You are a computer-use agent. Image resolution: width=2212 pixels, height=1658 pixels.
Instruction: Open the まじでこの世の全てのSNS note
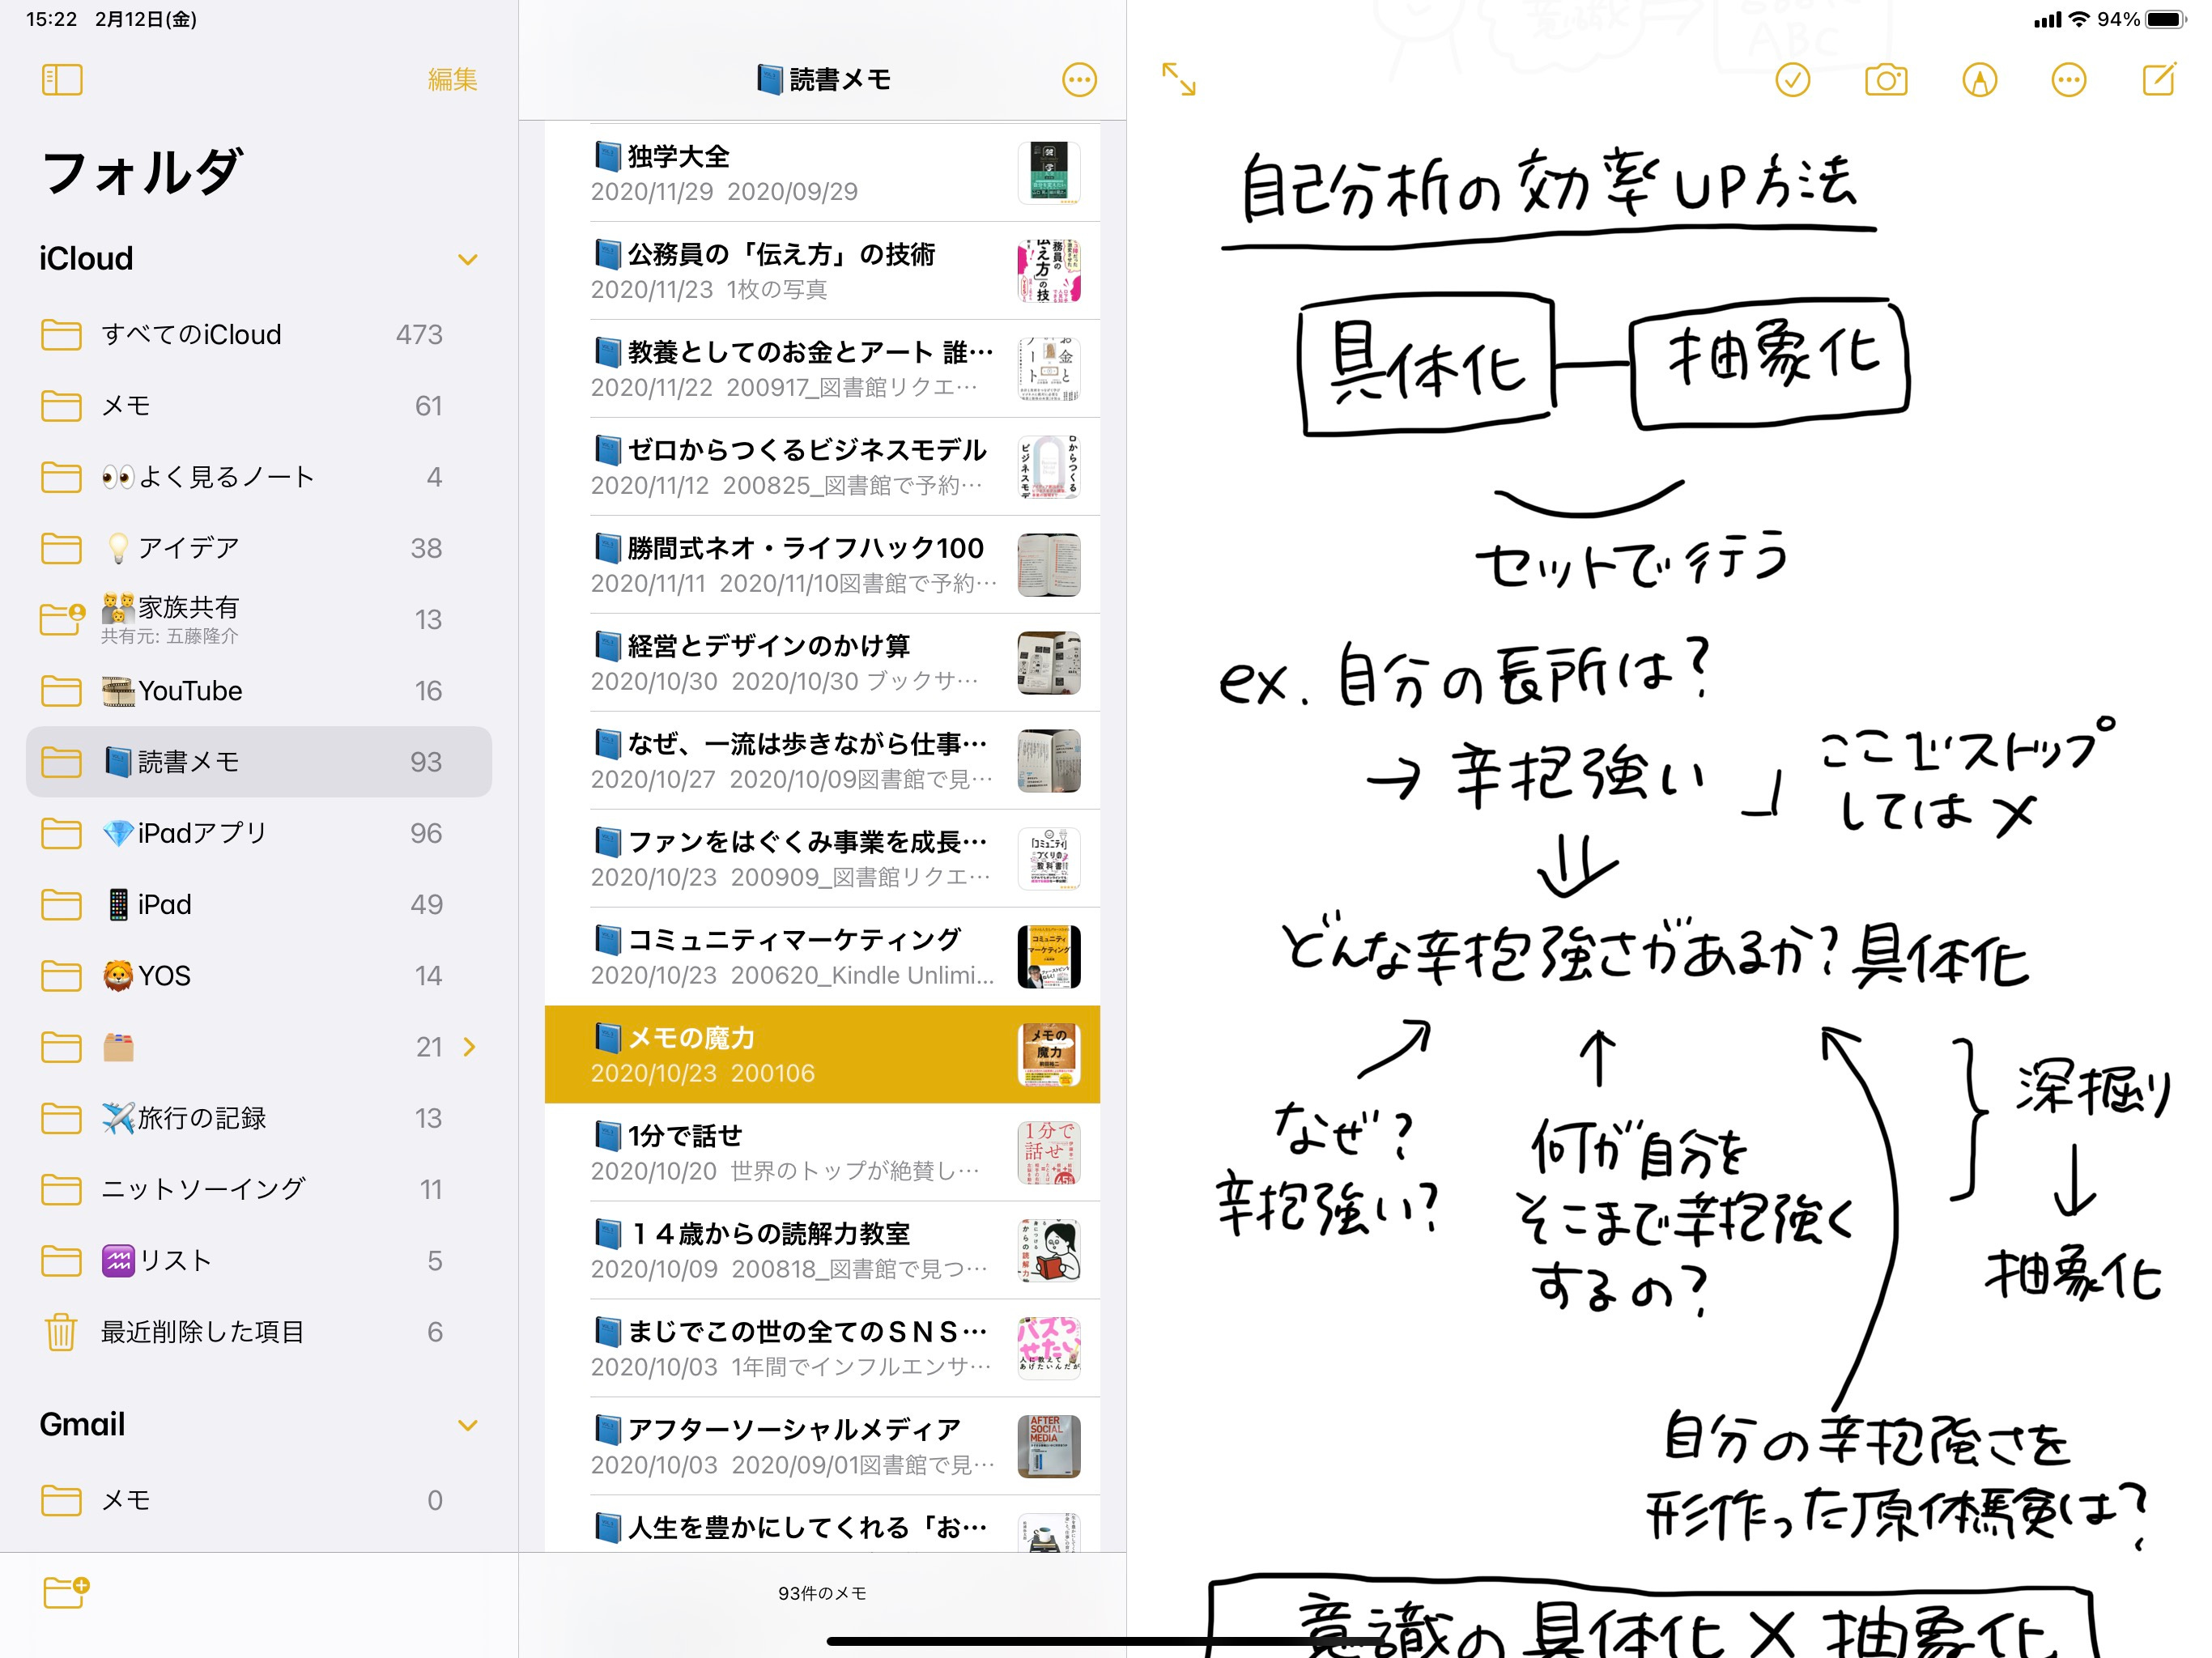tap(822, 1349)
